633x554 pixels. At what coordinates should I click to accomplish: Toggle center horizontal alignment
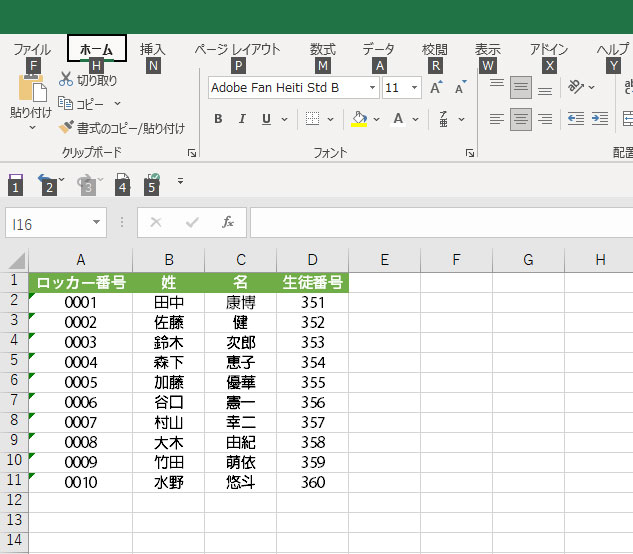tap(520, 119)
